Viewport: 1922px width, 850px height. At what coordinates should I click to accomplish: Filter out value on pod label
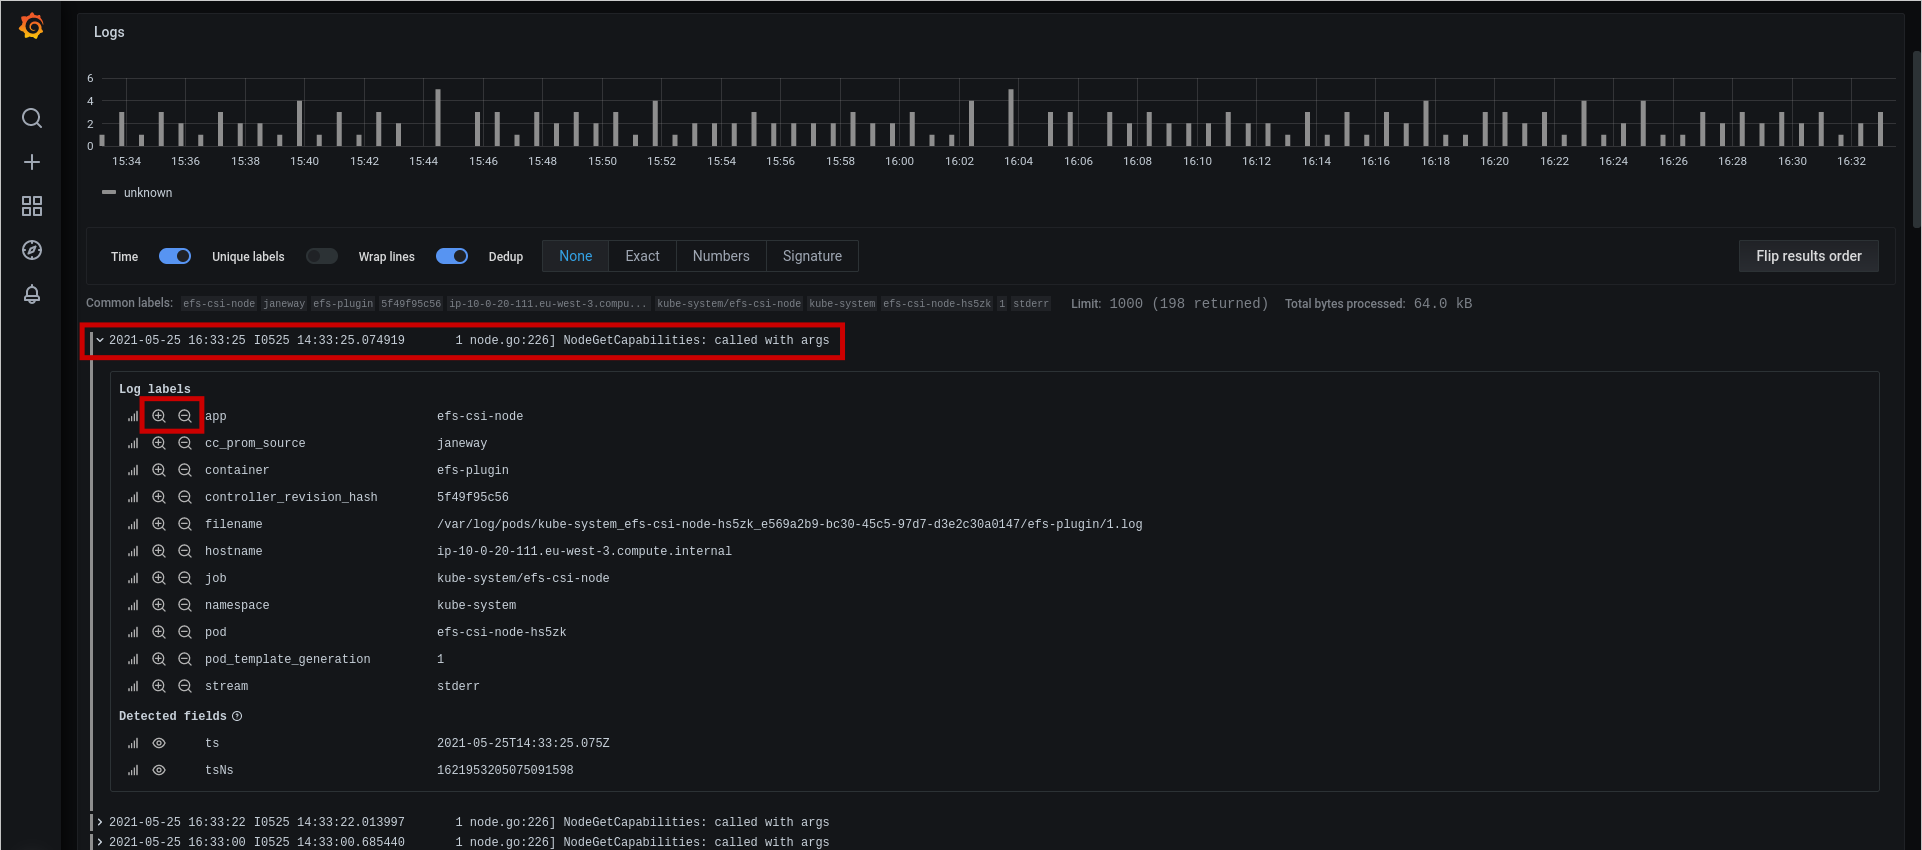pos(185,632)
